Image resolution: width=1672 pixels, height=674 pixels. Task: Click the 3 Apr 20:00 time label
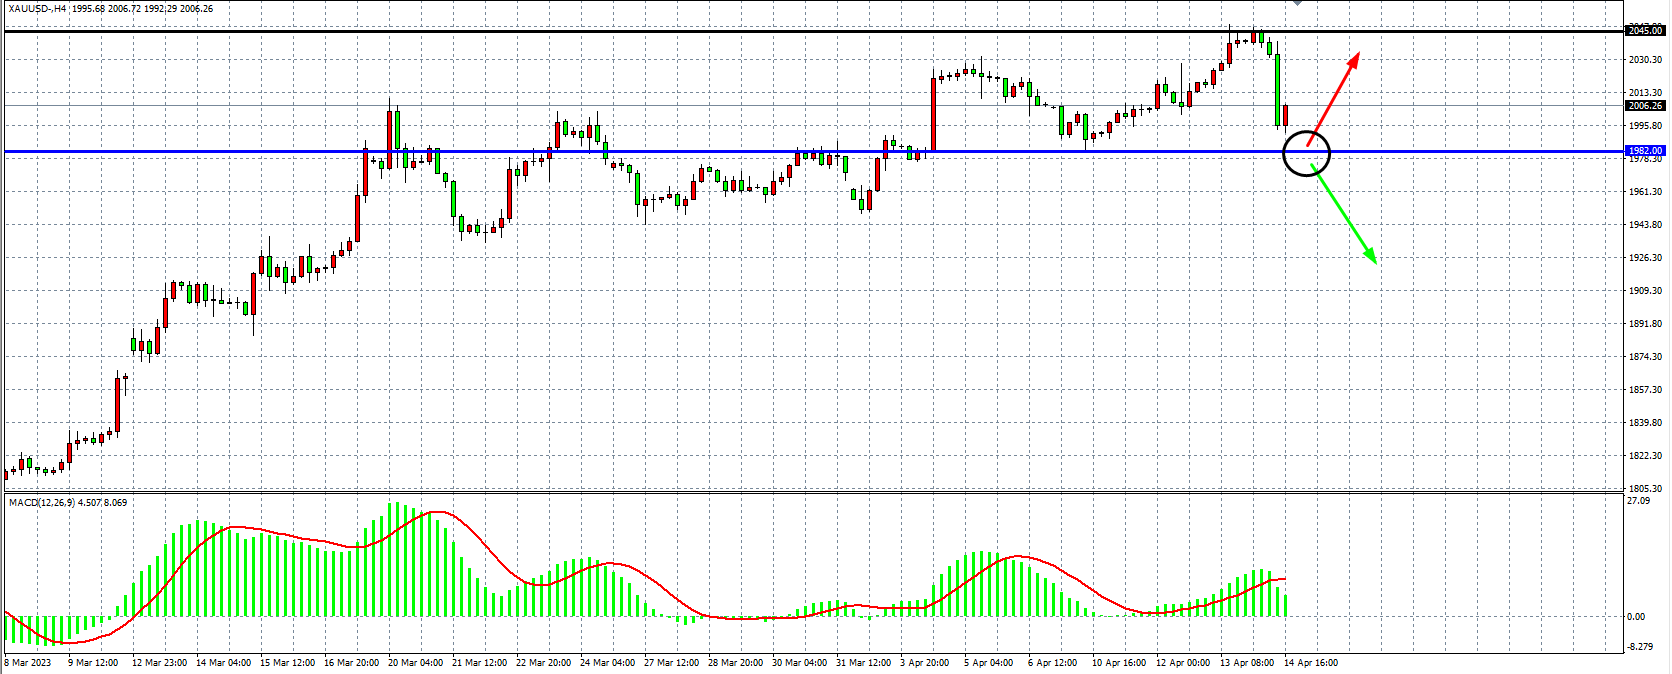tap(925, 662)
